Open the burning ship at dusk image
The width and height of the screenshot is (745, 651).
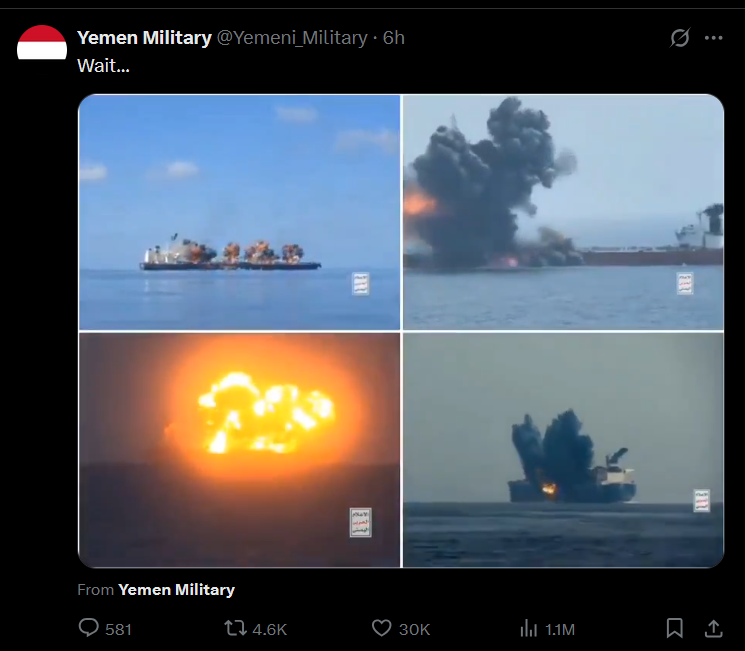click(x=564, y=450)
